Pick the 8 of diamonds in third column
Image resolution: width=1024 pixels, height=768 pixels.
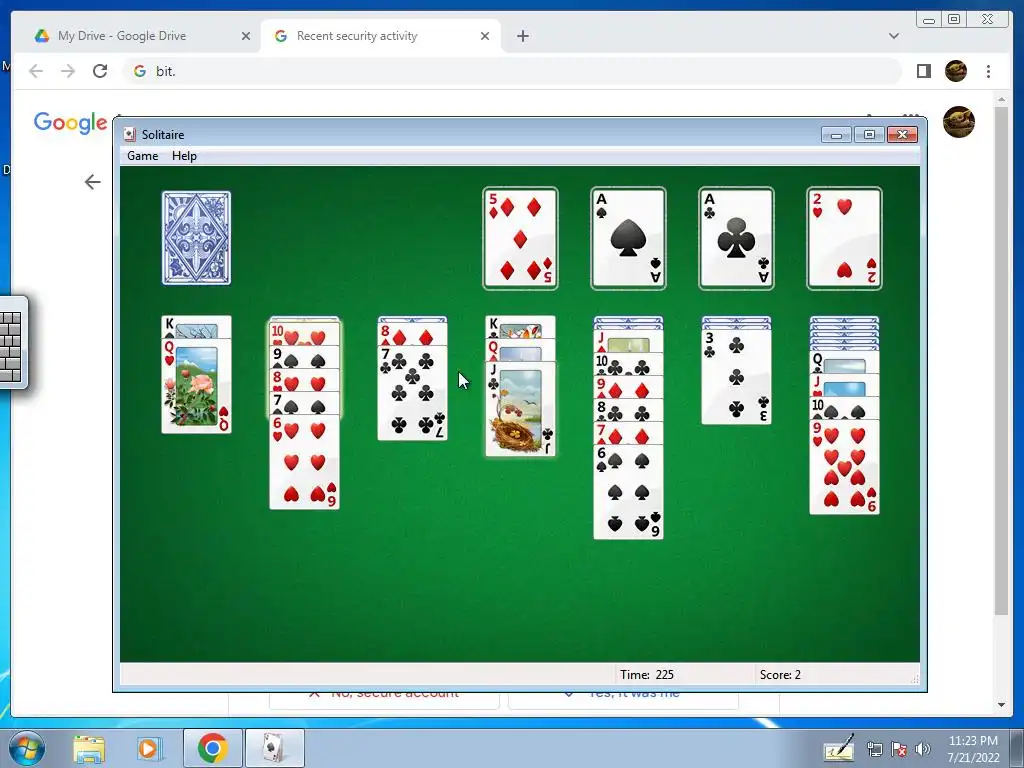point(413,335)
